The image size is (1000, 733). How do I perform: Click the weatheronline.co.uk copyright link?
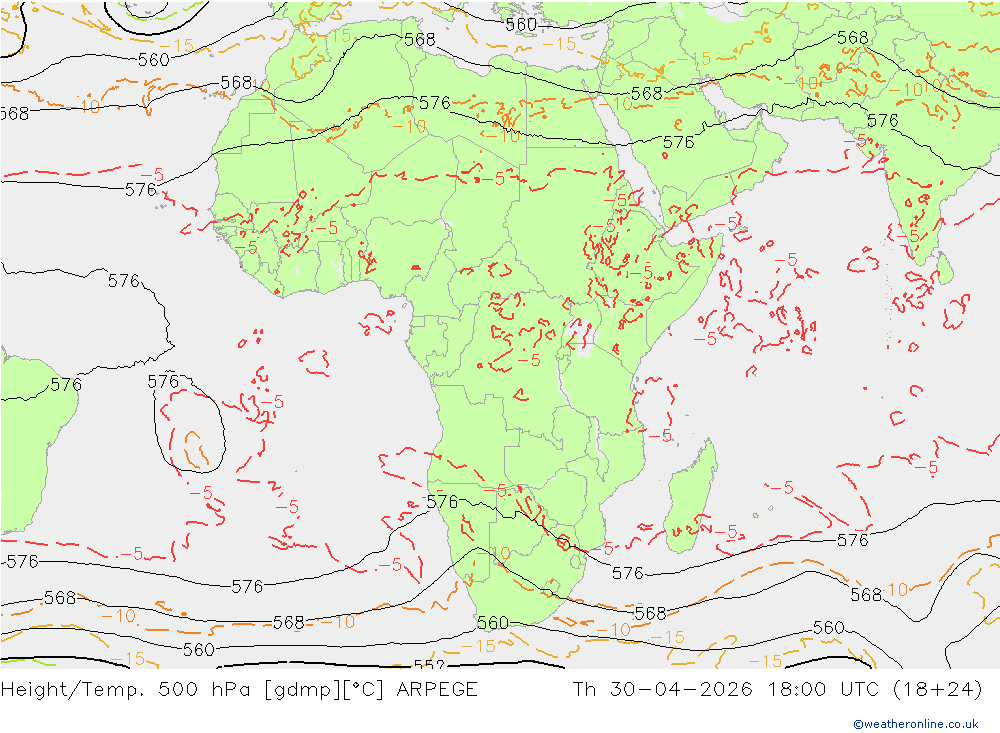[916, 723]
